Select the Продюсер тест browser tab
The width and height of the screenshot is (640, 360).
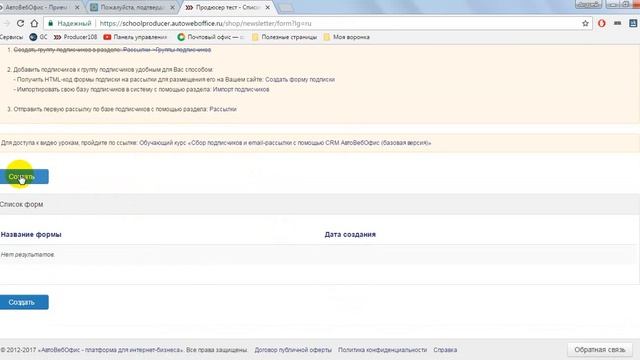[x=227, y=7]
